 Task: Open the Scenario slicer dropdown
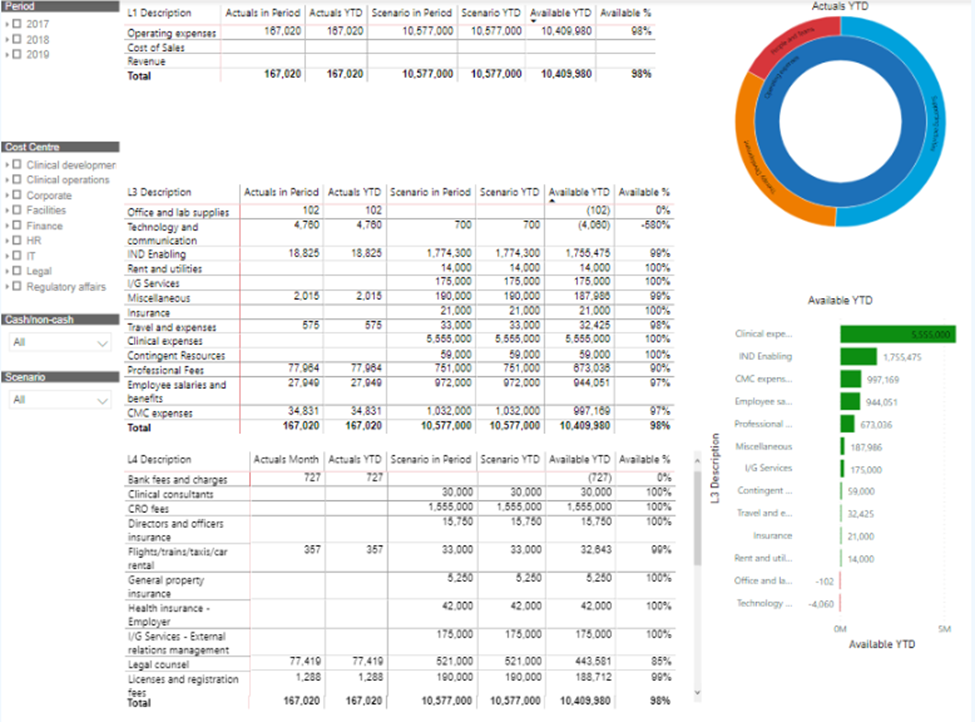pyautogui.click(x=59, y=400)
